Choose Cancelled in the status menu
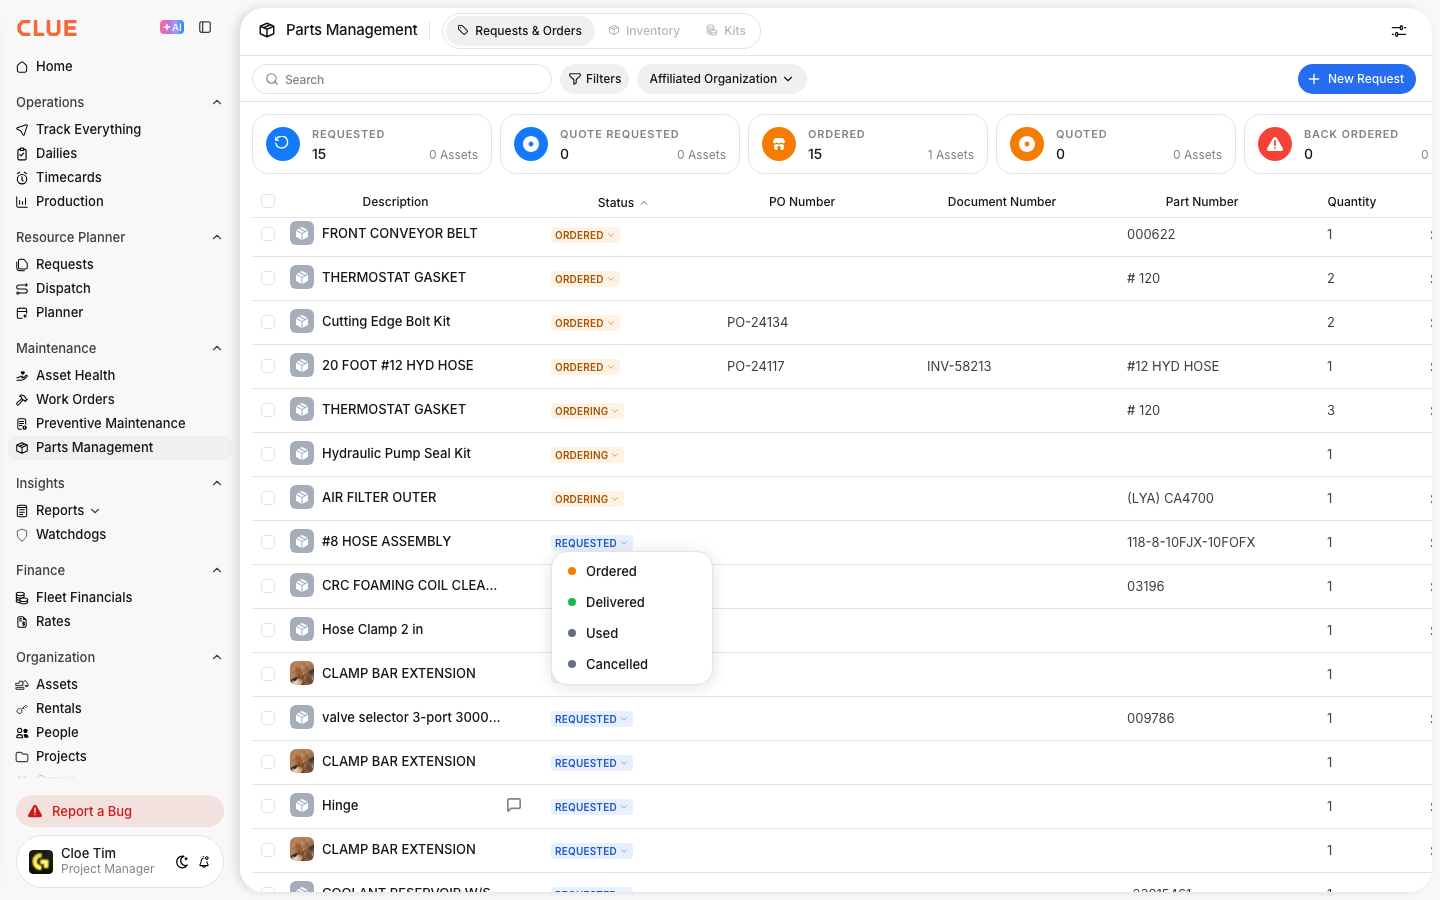The image size is (1440, 900). point(632,664)
